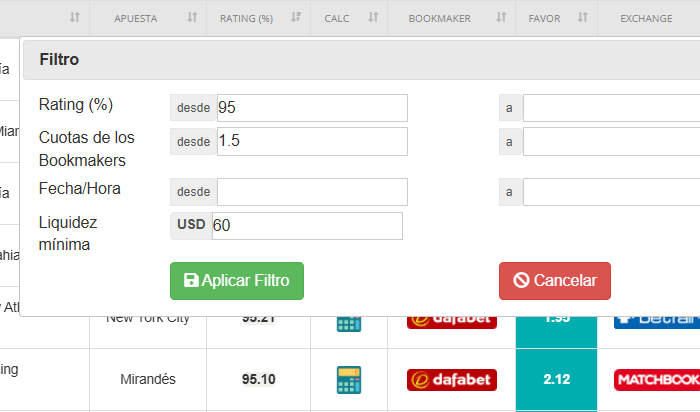The width and height of the screenshot is (700, 412).
Task: Open the calculator in the New York City row
Action: [x=348, y=323]
